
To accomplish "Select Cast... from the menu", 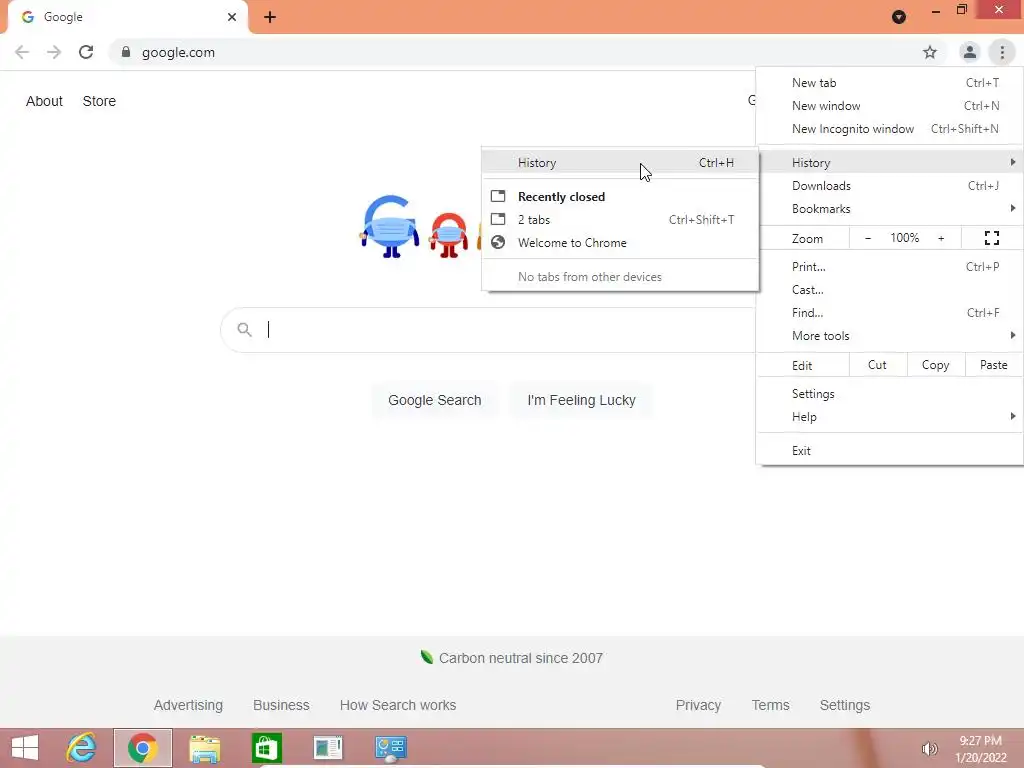I will 889,289.
